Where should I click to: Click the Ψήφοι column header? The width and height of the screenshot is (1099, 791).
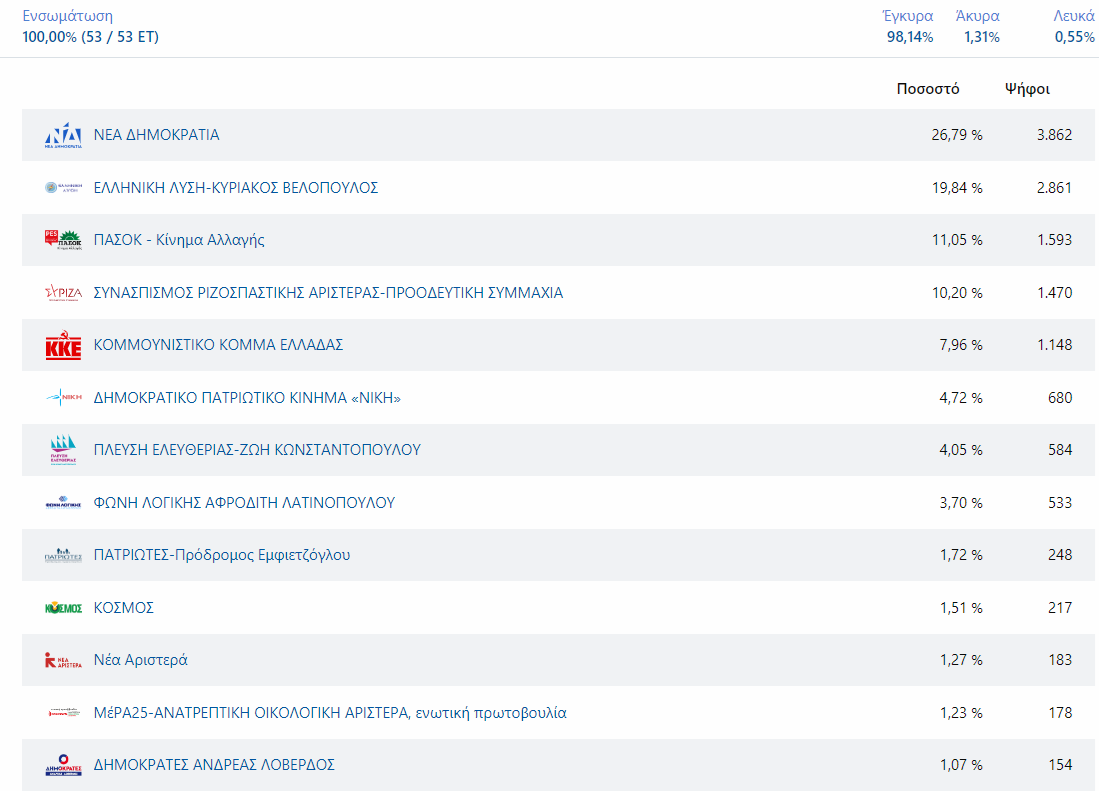click(x=1028, y=89)
